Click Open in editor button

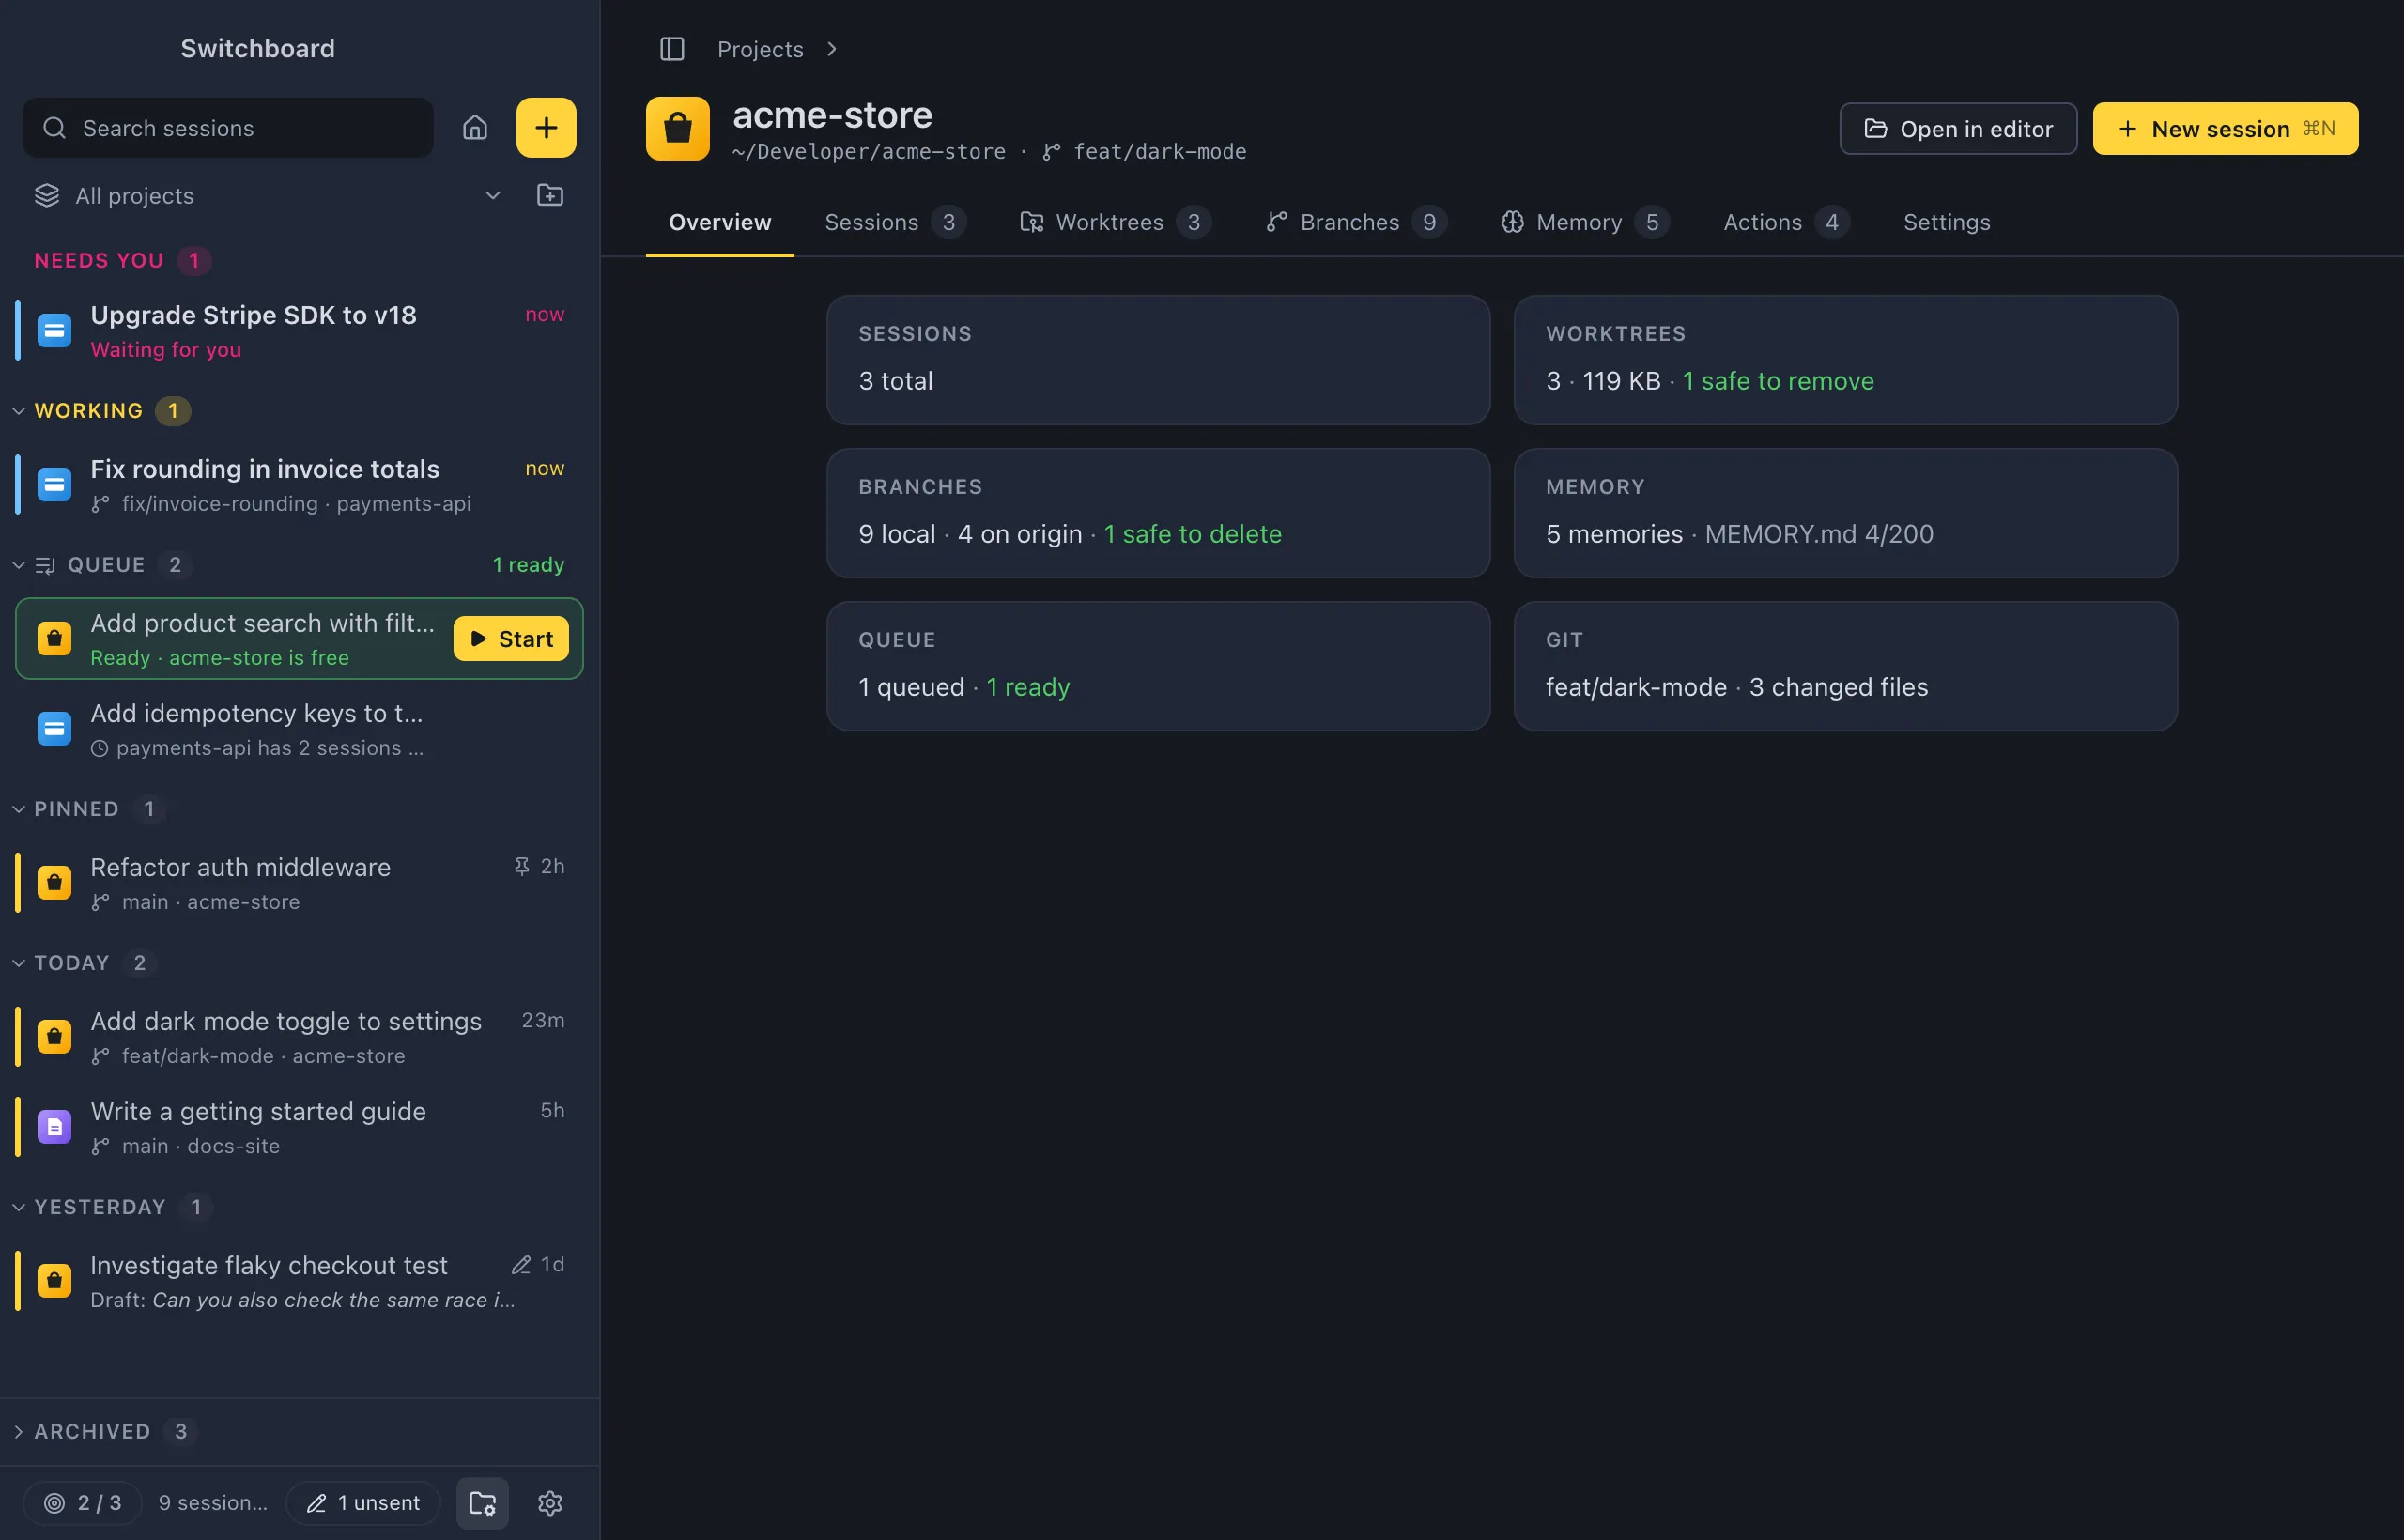(x=1958, y=129)
